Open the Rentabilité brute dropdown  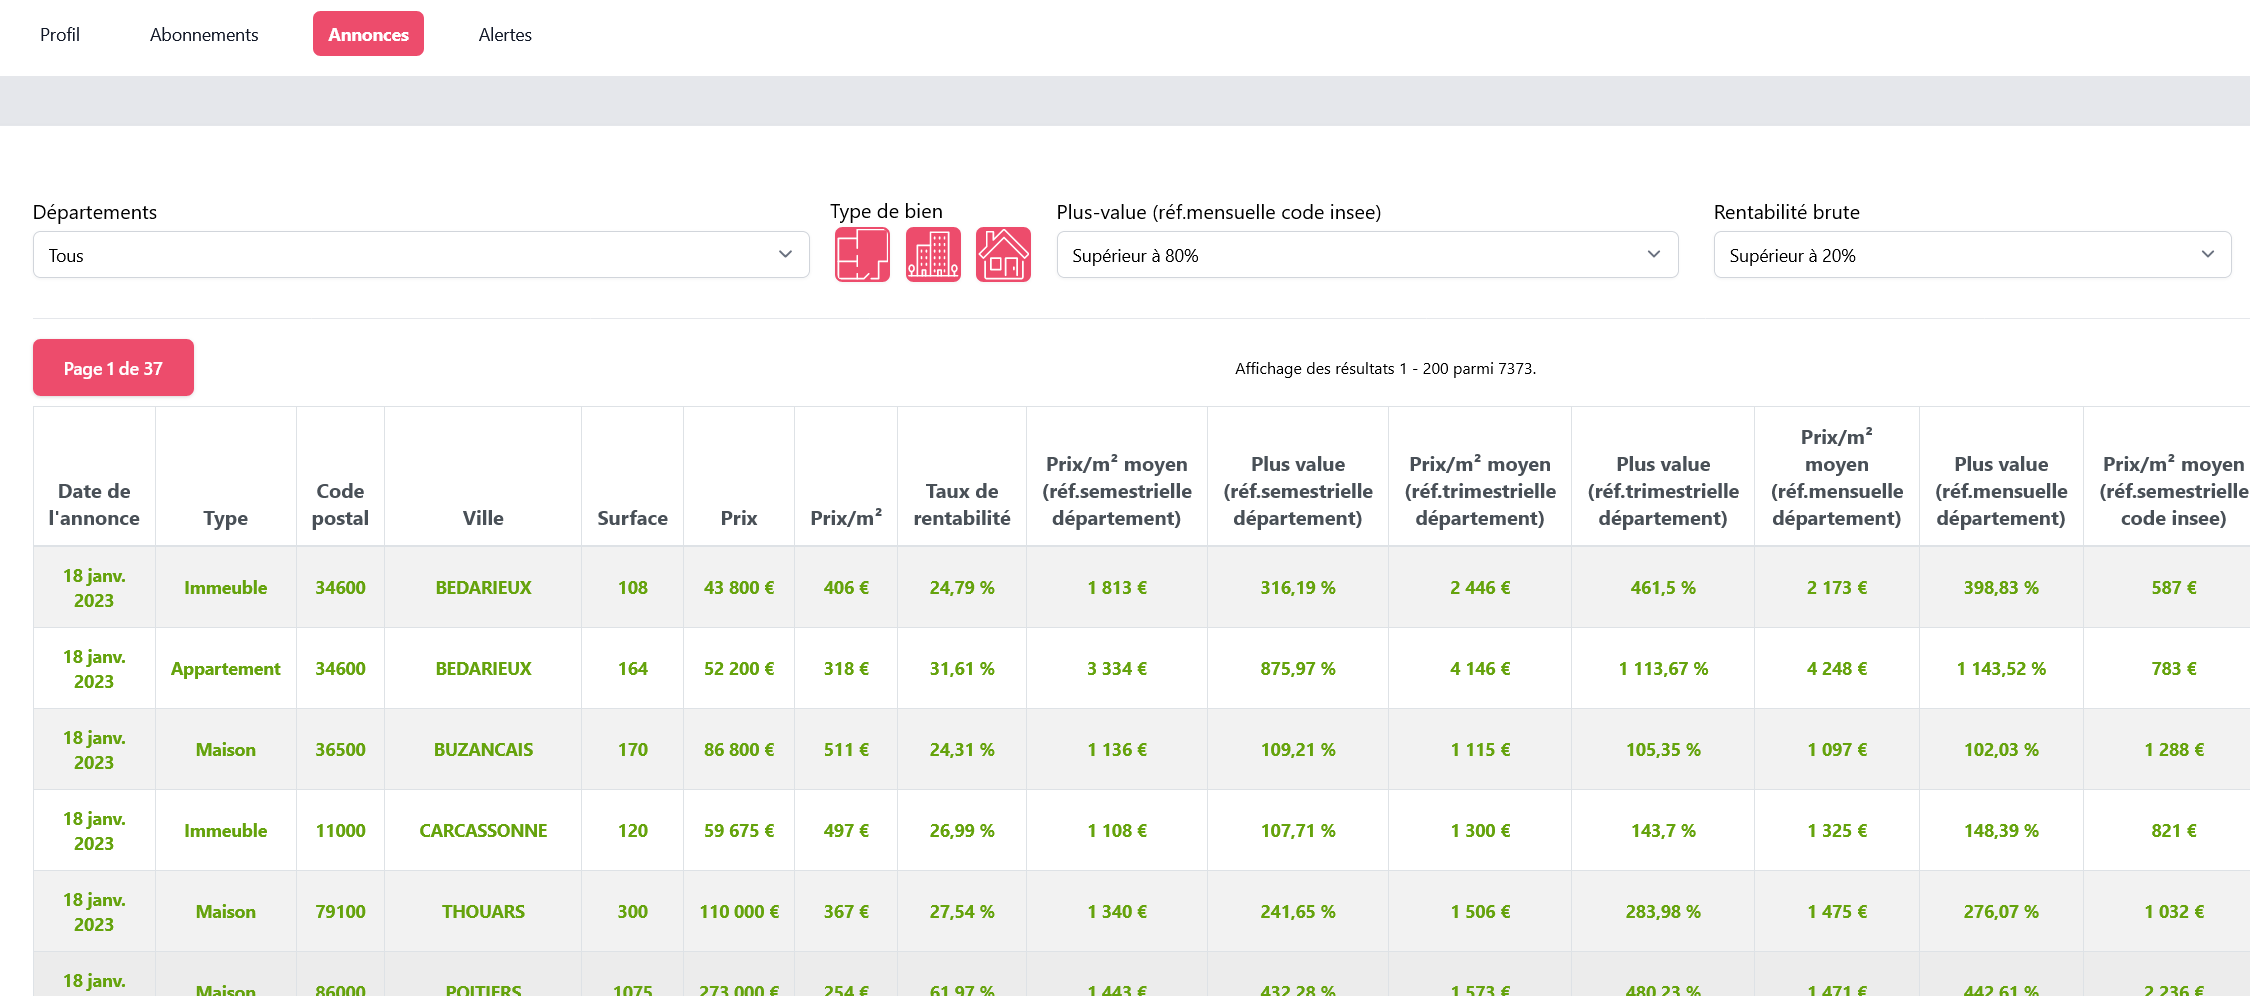point(1971,255)
